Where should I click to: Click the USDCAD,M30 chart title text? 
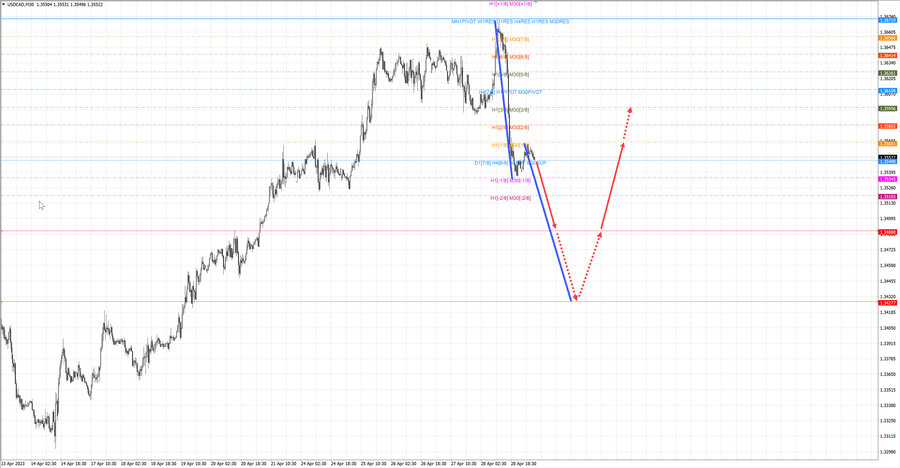(x=20, y=4)
